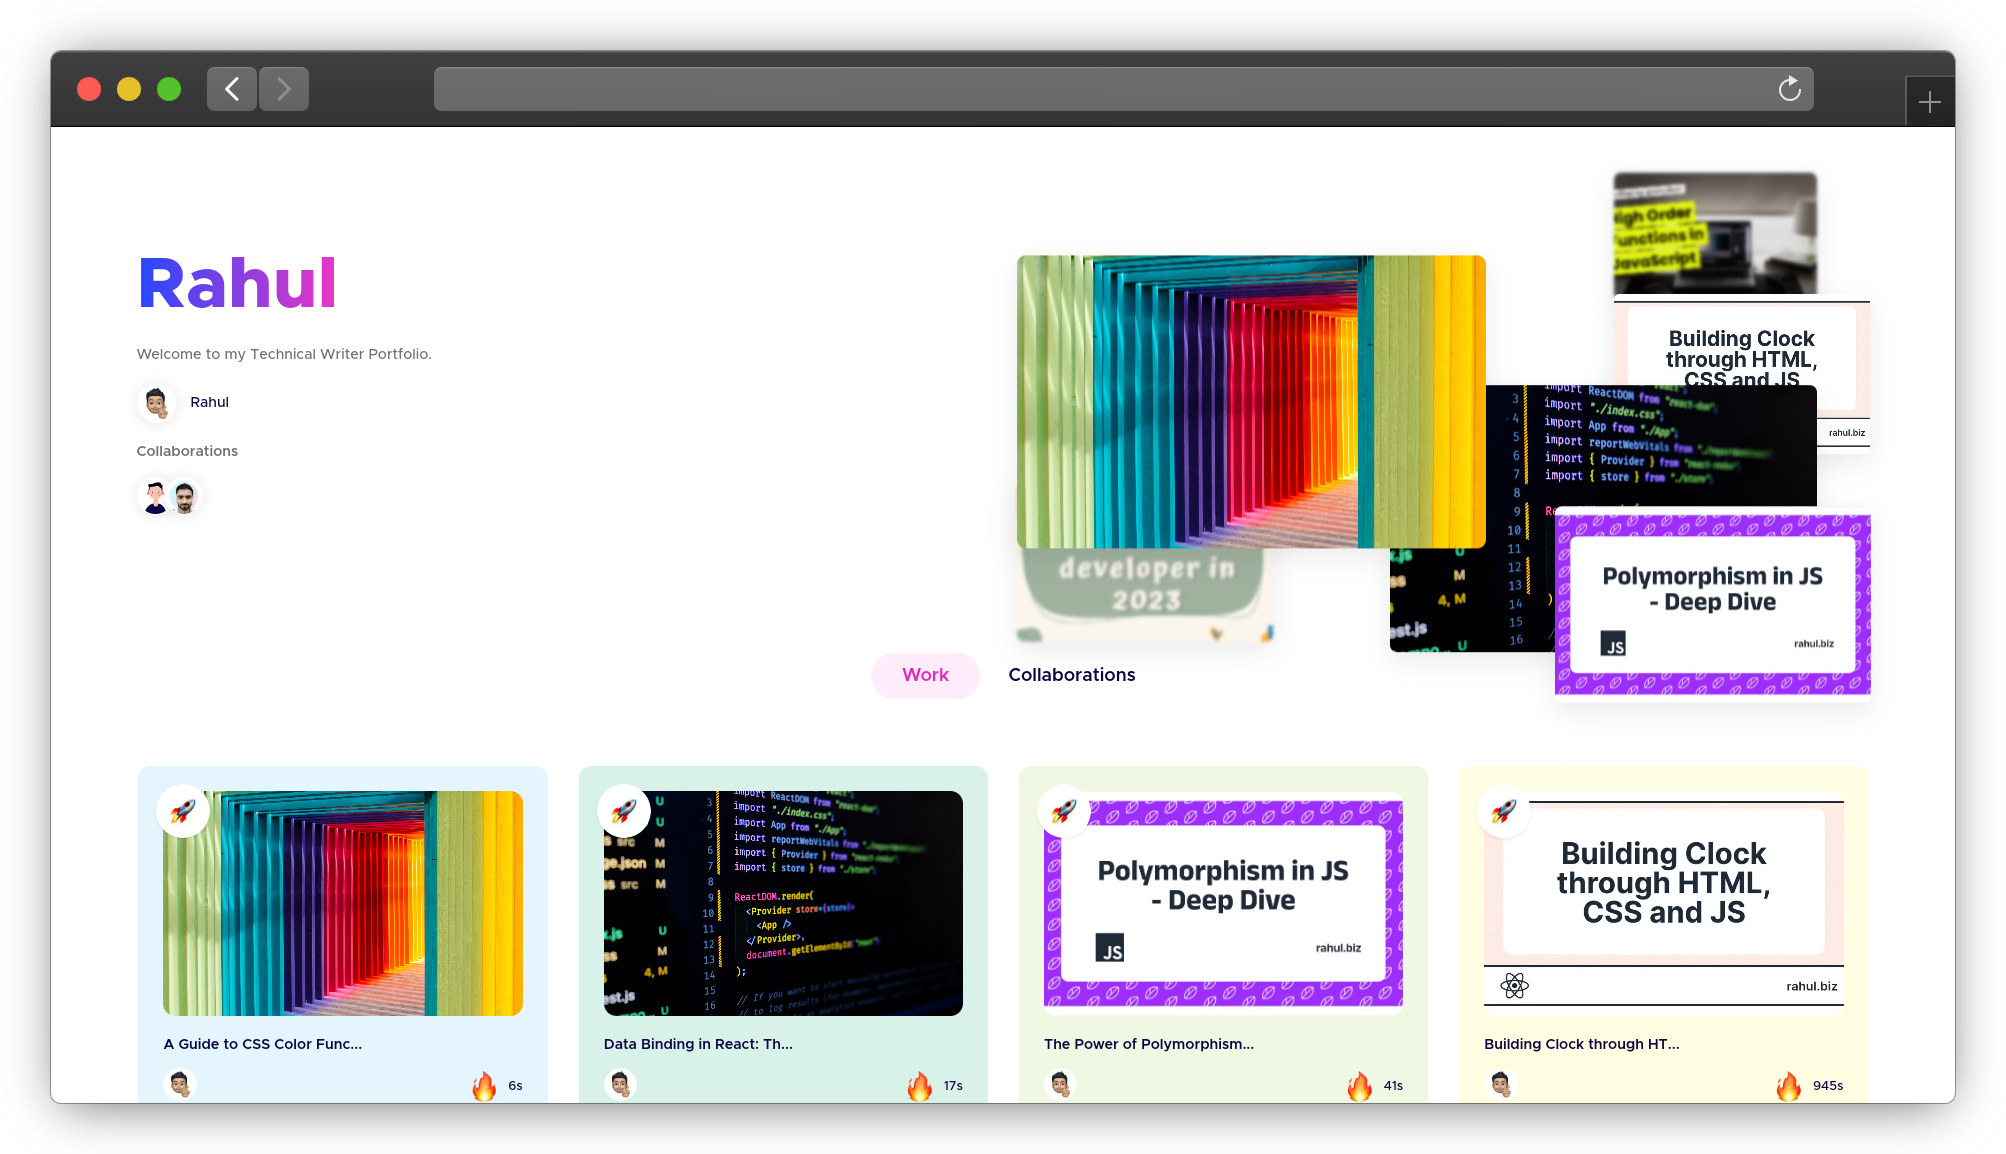Click the browser forward arrow button
Screen dimensions: 2006x1154
coord(284,90)
